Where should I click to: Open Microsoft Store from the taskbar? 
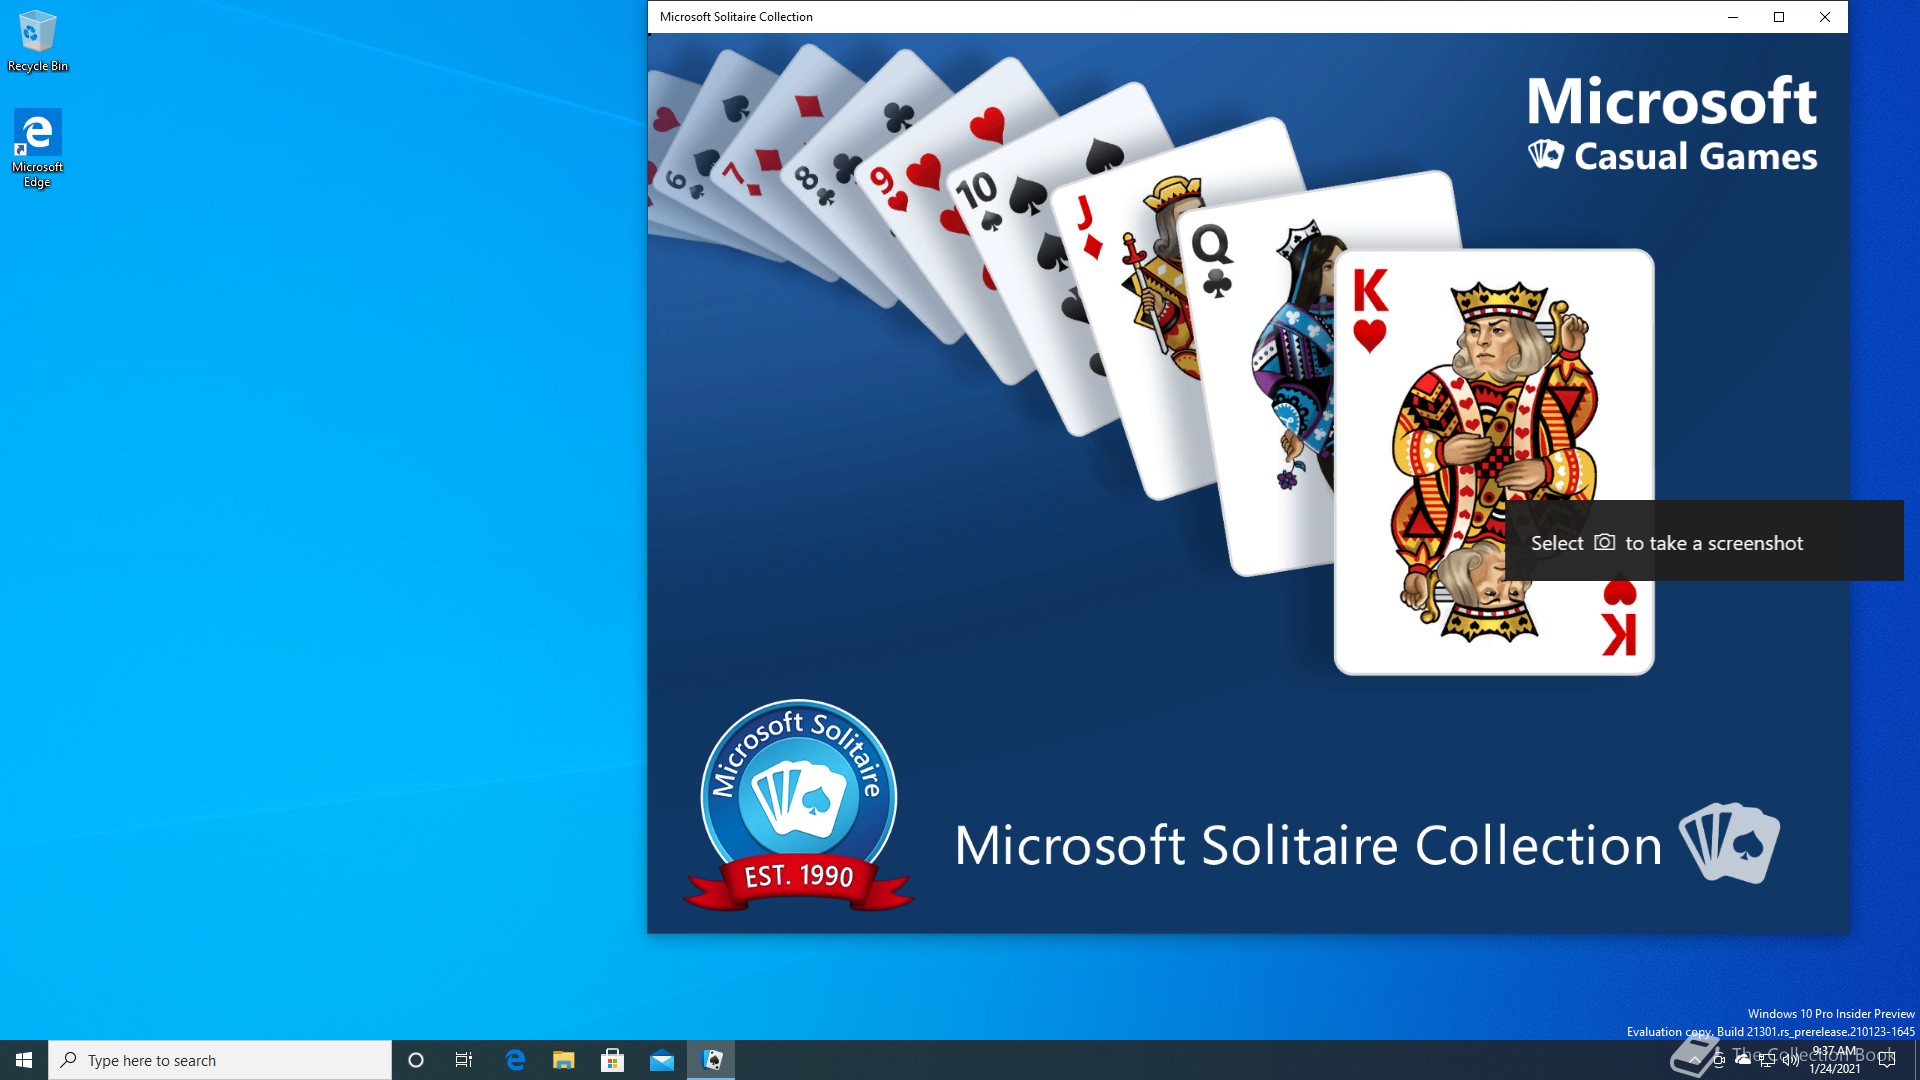(x=612, y=1060)
